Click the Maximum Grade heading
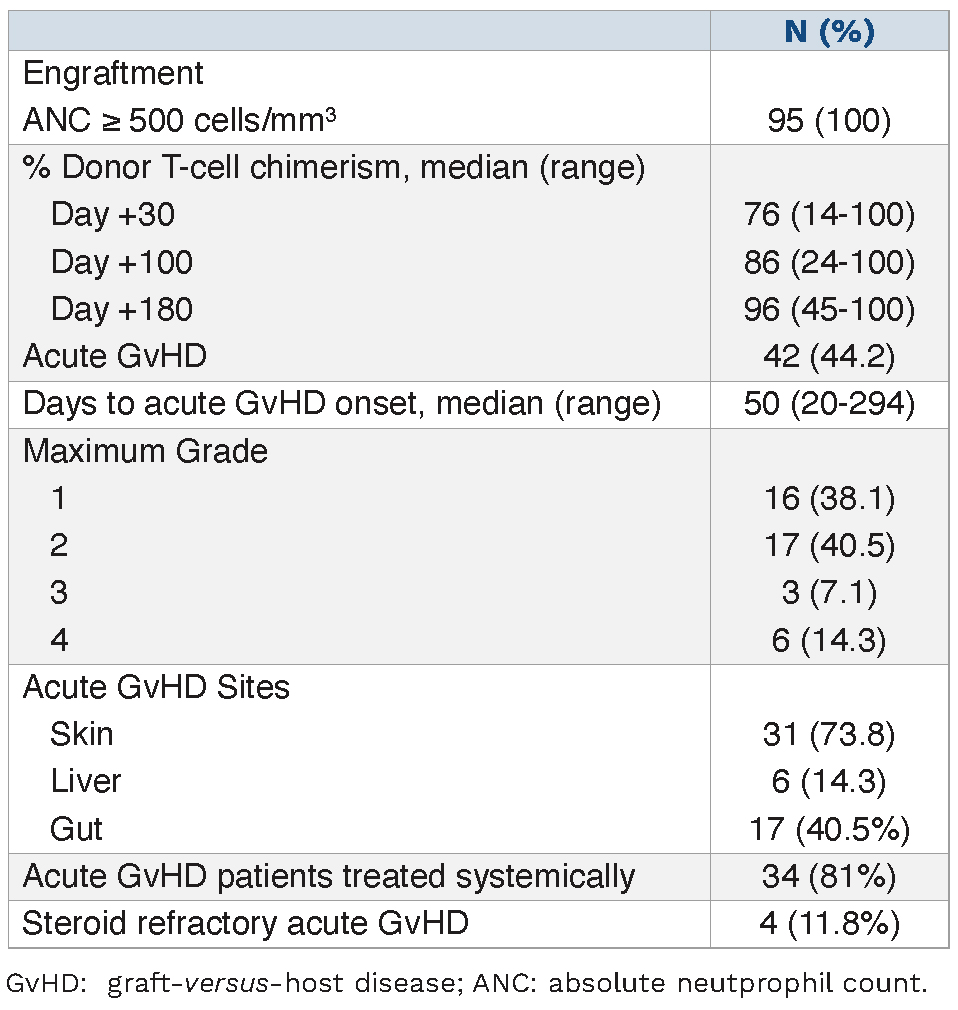The image size is (958, 1010). (145, 451)
